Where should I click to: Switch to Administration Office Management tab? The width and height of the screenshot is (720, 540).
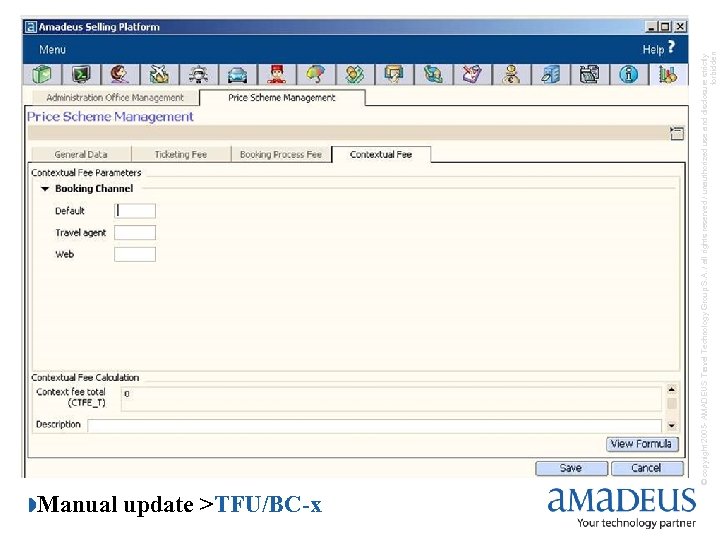pos(115,97)
